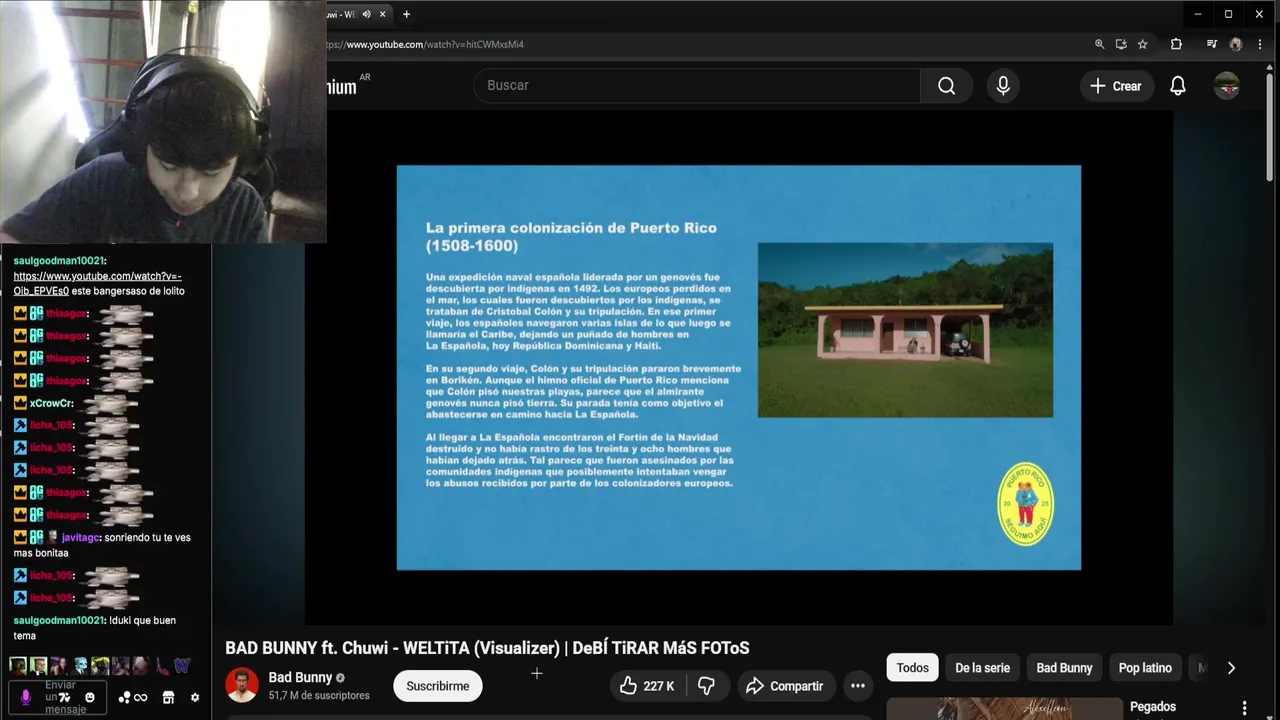The width and height of the screenshot is (1280, 720).
Task: Like the video with thumbs up
Action: [646, 686]
